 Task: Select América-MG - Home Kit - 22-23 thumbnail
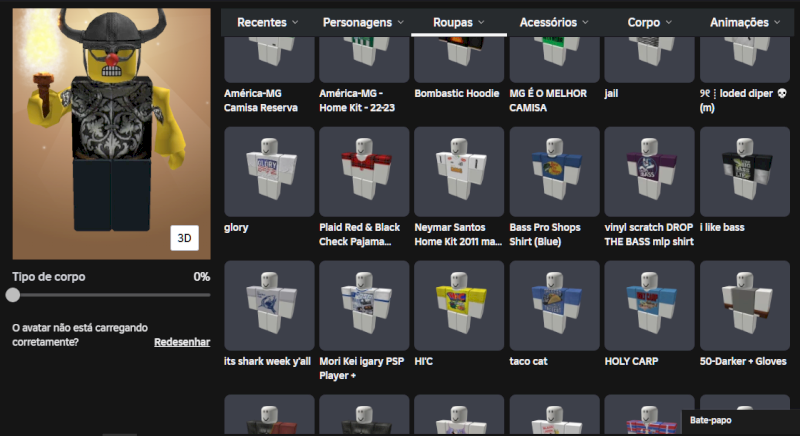[x=364, y=60]
